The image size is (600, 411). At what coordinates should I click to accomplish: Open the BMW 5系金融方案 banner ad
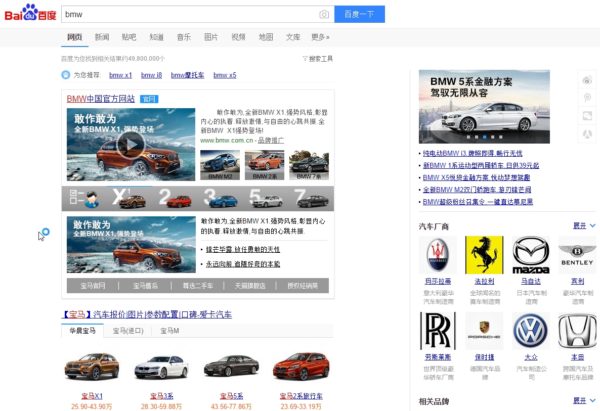point(484,107)
